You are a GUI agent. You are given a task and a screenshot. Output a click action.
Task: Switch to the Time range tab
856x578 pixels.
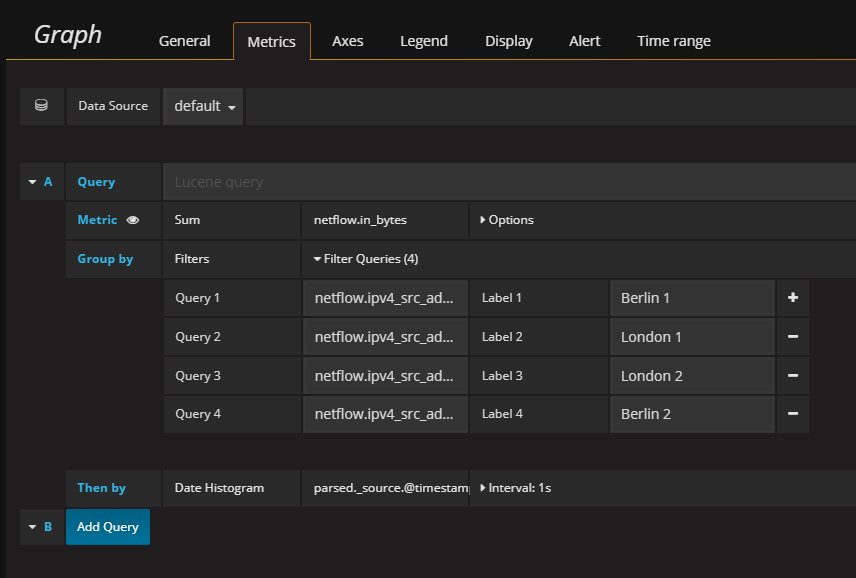(x=673, y=41)
